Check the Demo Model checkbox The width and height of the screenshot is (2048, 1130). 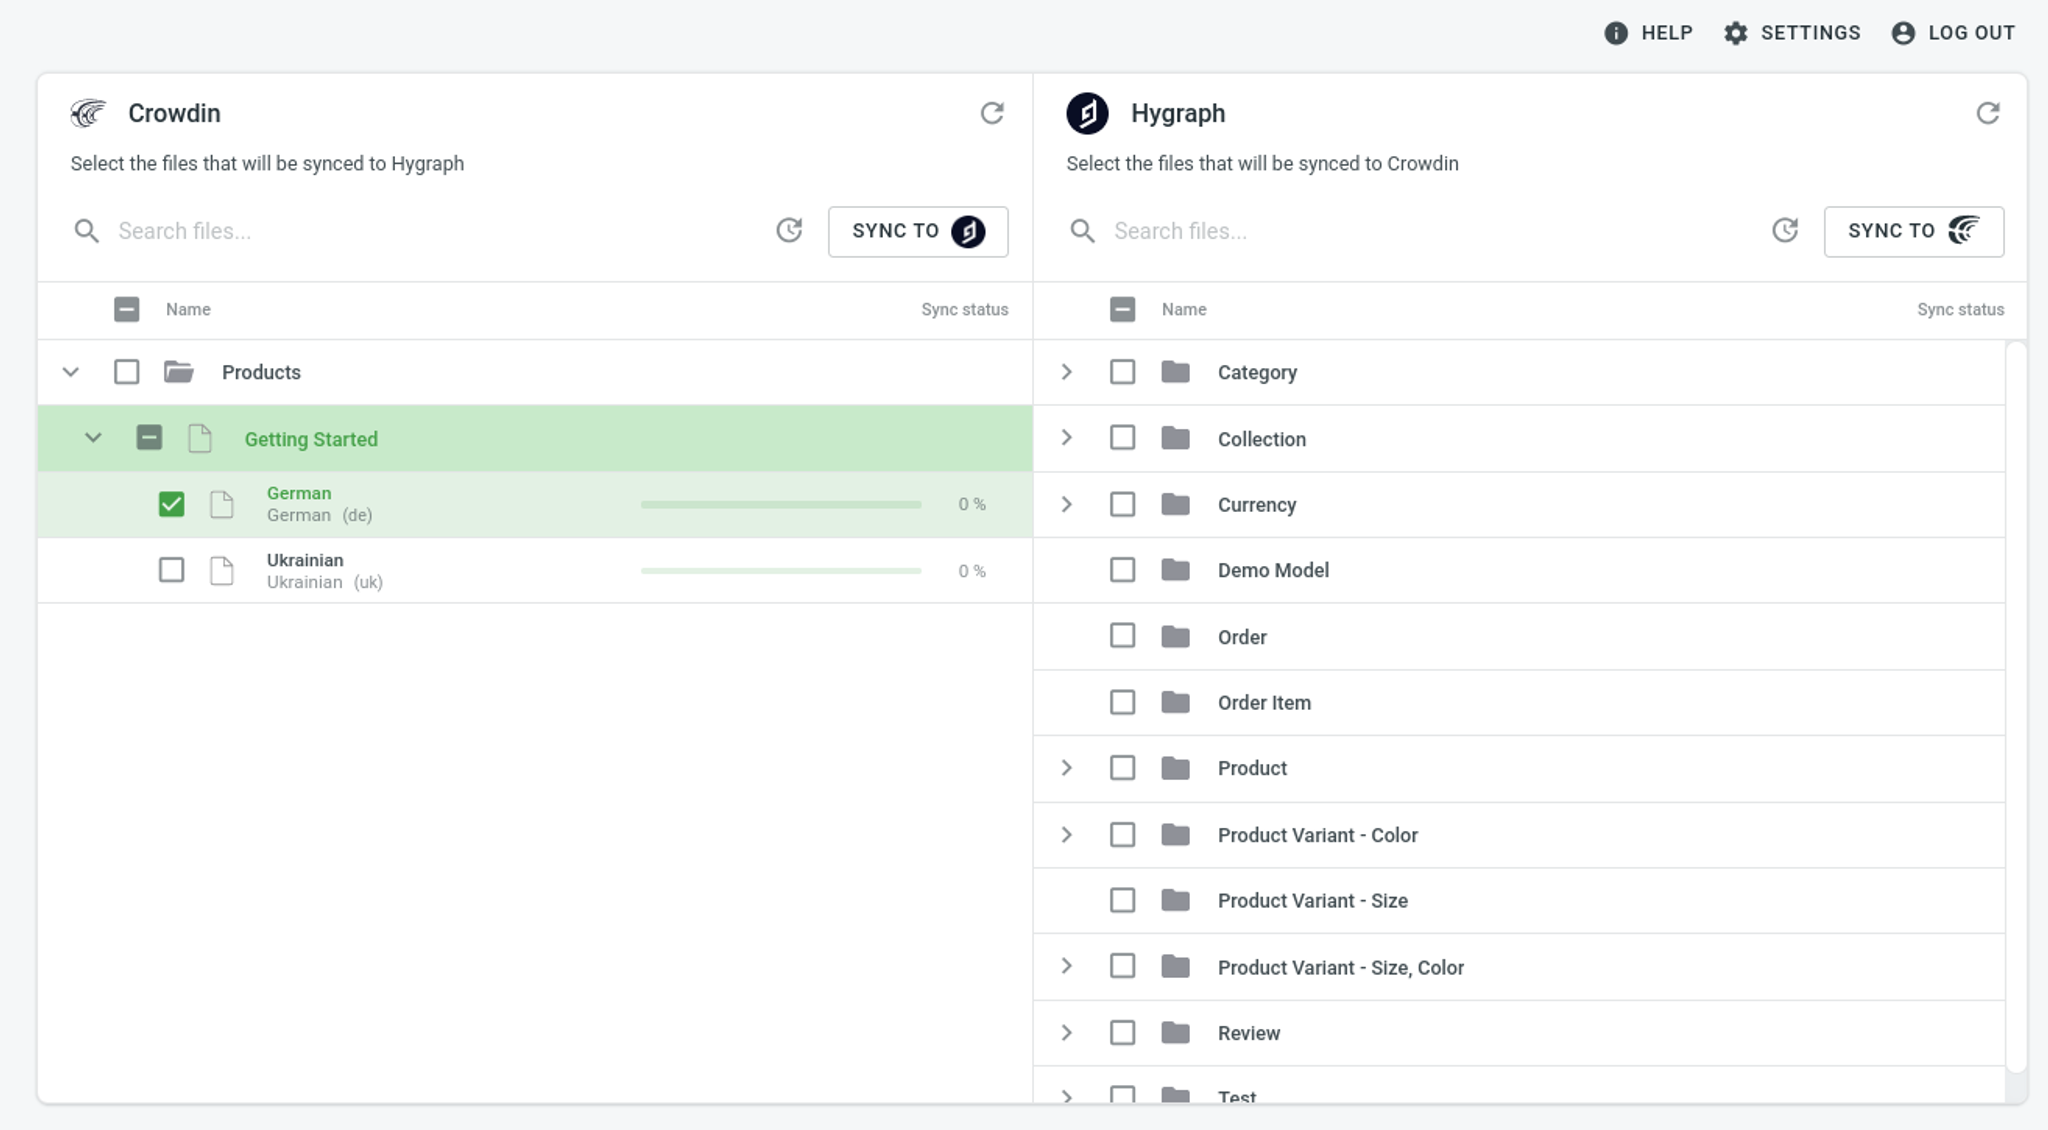pos(1122,570)
